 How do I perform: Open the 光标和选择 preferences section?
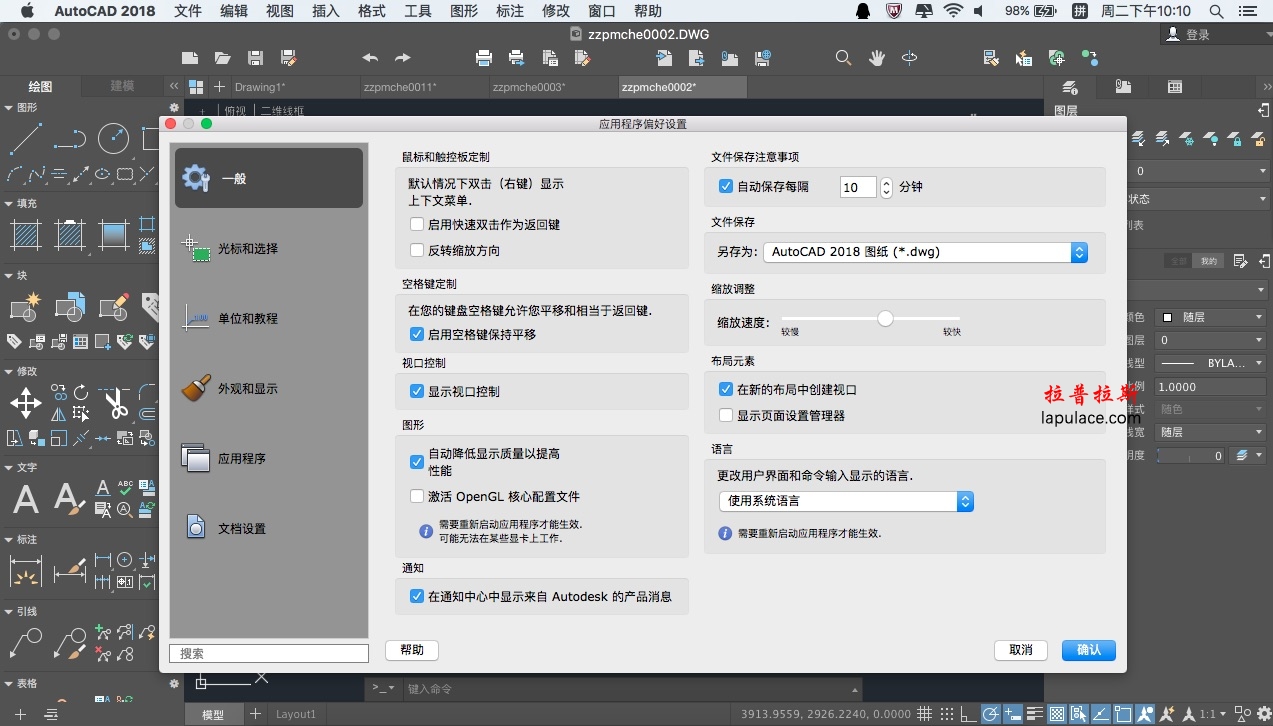click(247, 248)
